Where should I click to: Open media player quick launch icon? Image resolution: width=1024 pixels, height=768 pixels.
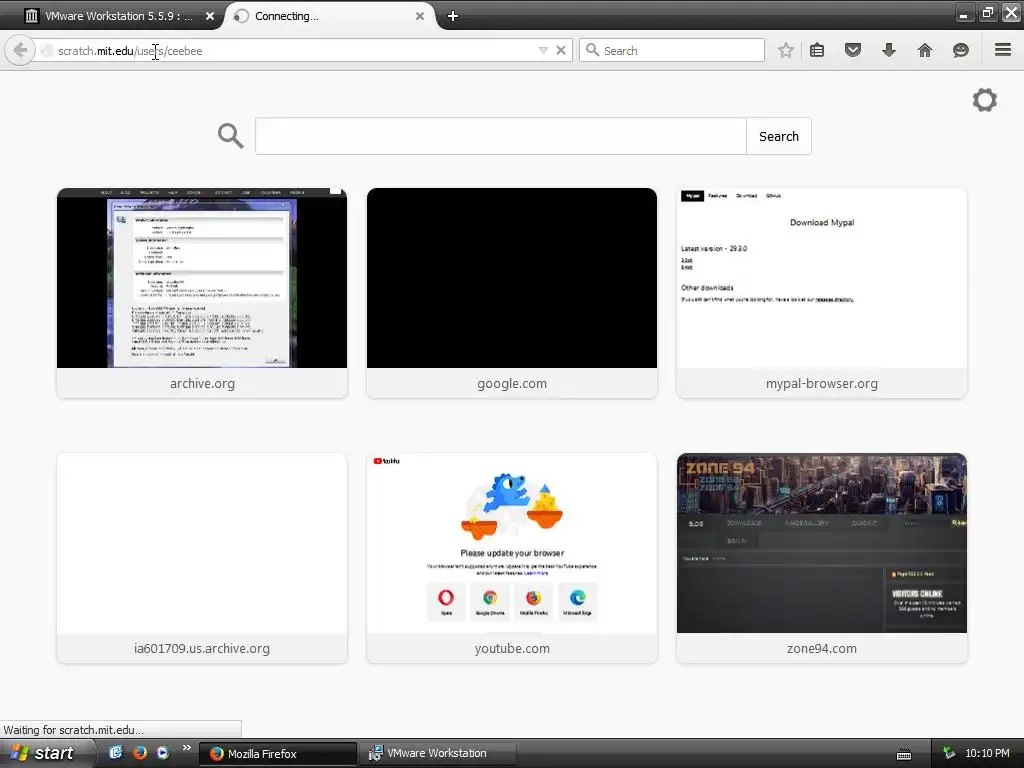(x=163, y=753)
